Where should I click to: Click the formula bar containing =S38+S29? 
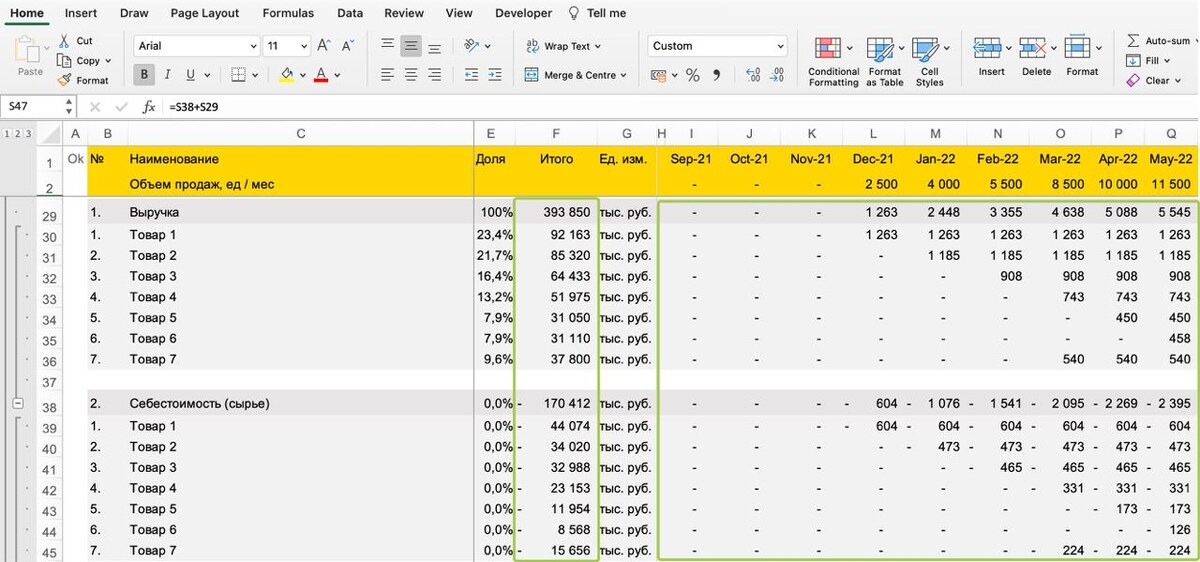[x=680, y=106]
